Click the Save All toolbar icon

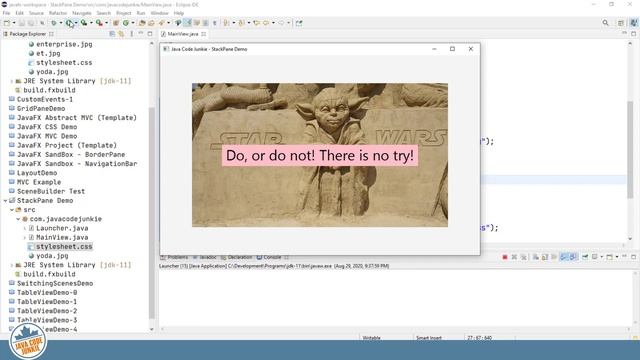click(x=31, y=23)
